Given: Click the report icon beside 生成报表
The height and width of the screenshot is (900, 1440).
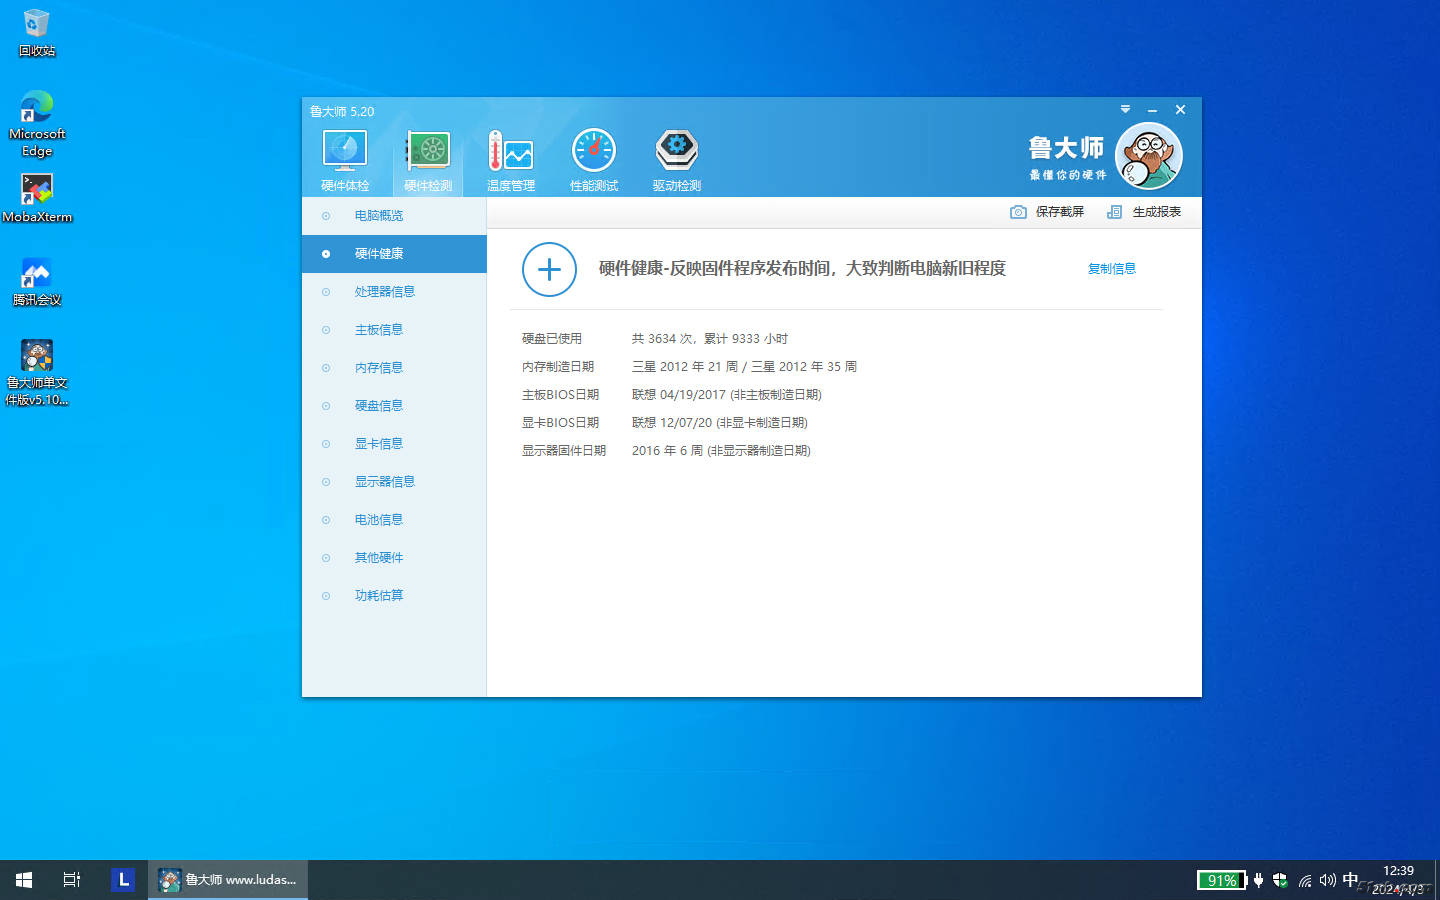Looking at the screenshot, I should (1114, 212).
